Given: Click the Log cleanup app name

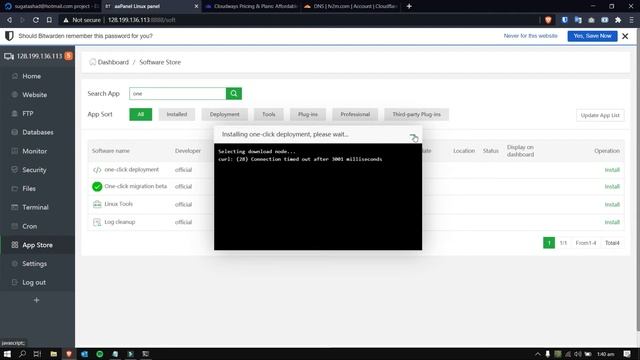Looking at the screenshot, I should point(120,222).
